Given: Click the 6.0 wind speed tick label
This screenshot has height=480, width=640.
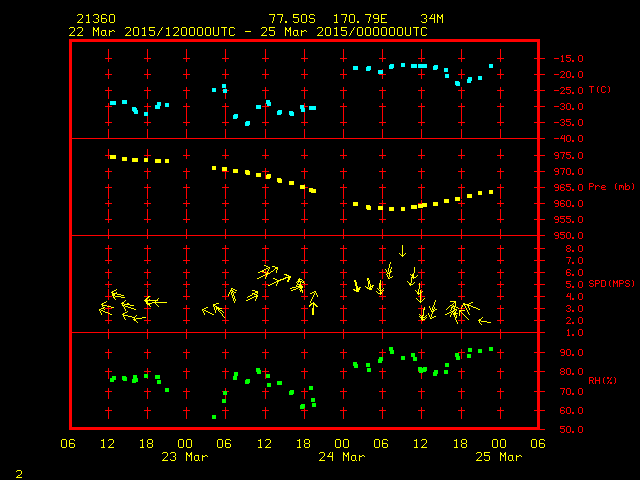Looking at the screenshot, I should pos(574,273).
